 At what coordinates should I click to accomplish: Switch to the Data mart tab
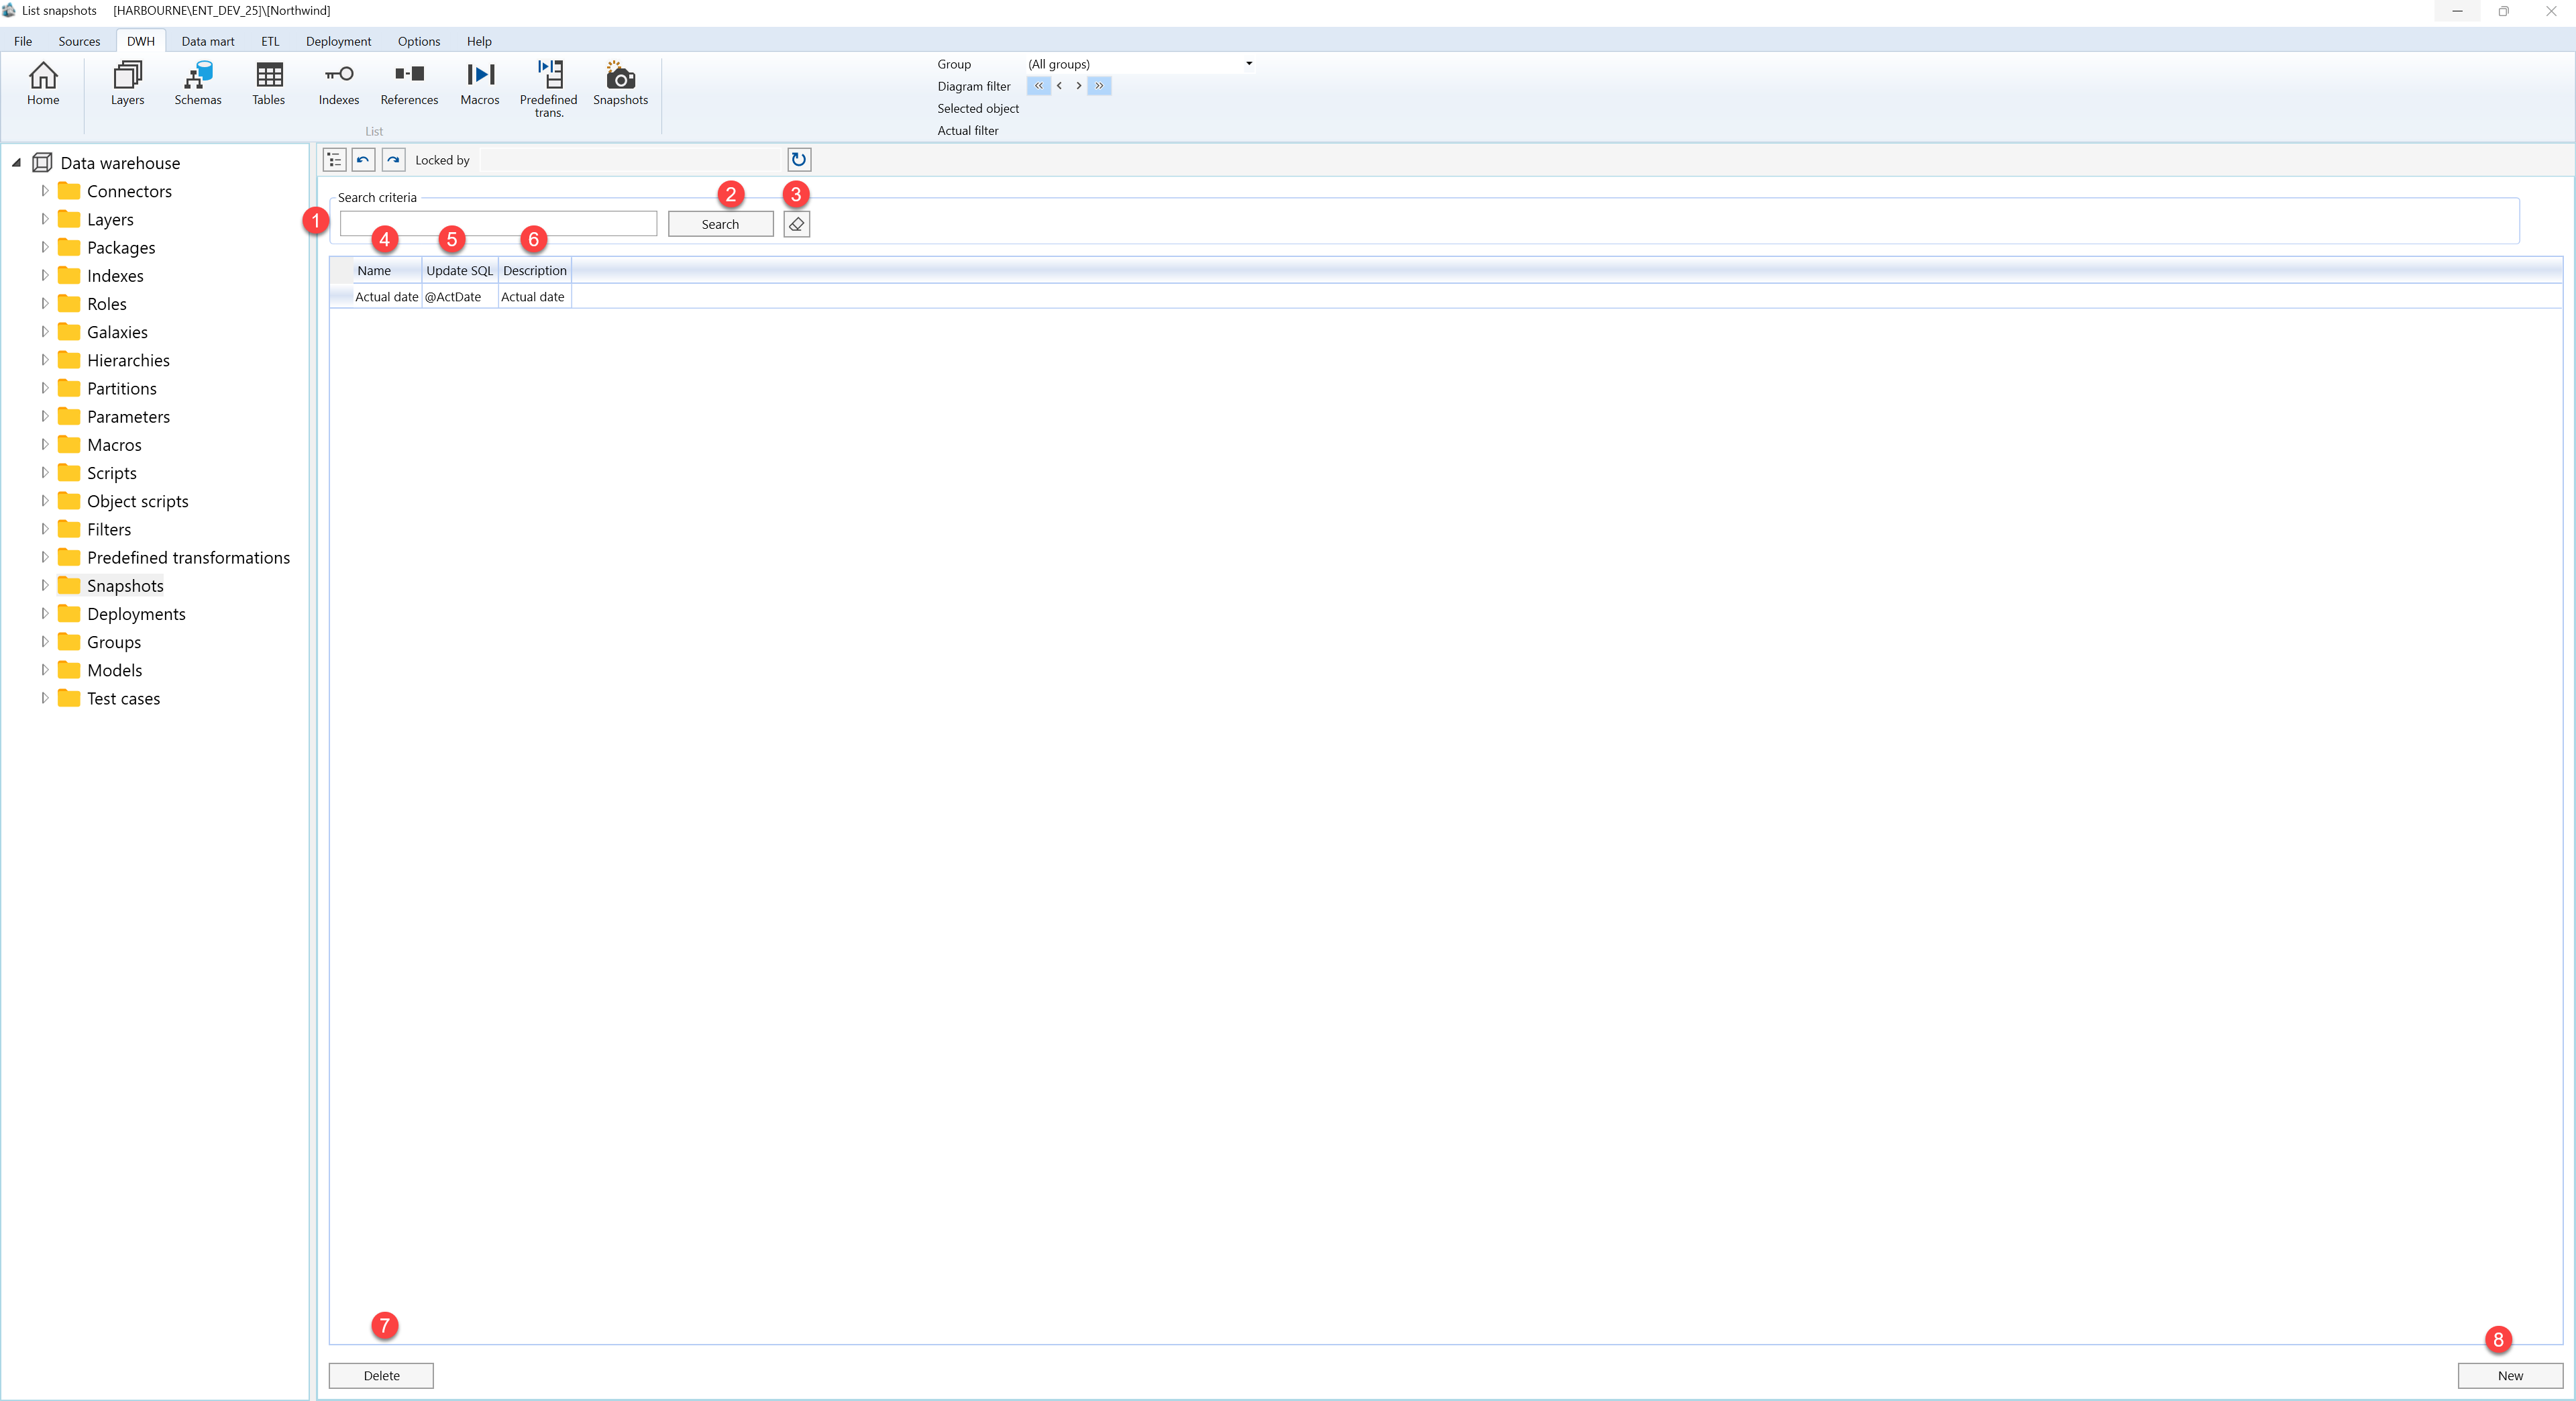click(x=208, y=41)
